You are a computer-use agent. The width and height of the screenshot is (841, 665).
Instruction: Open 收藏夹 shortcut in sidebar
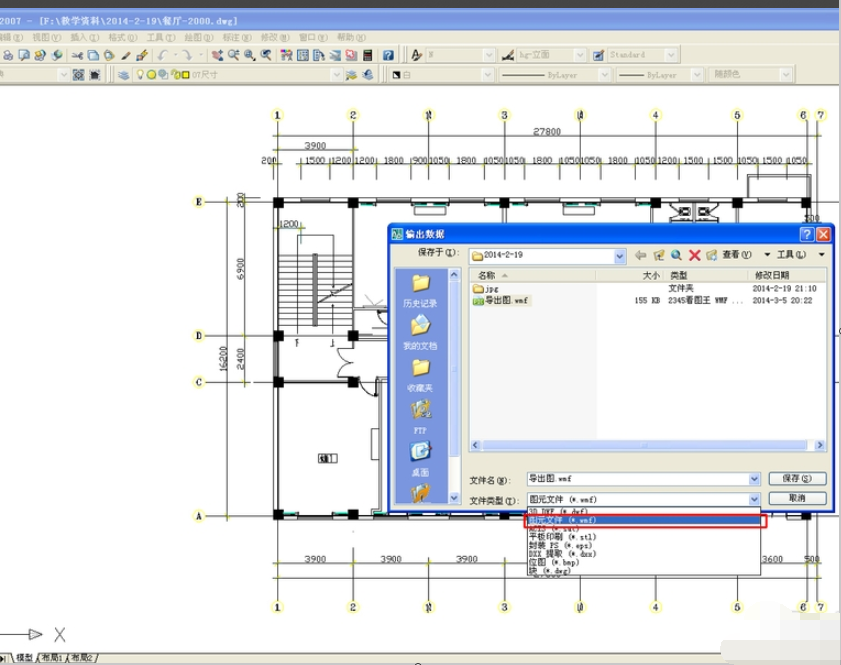click(420, 375)
